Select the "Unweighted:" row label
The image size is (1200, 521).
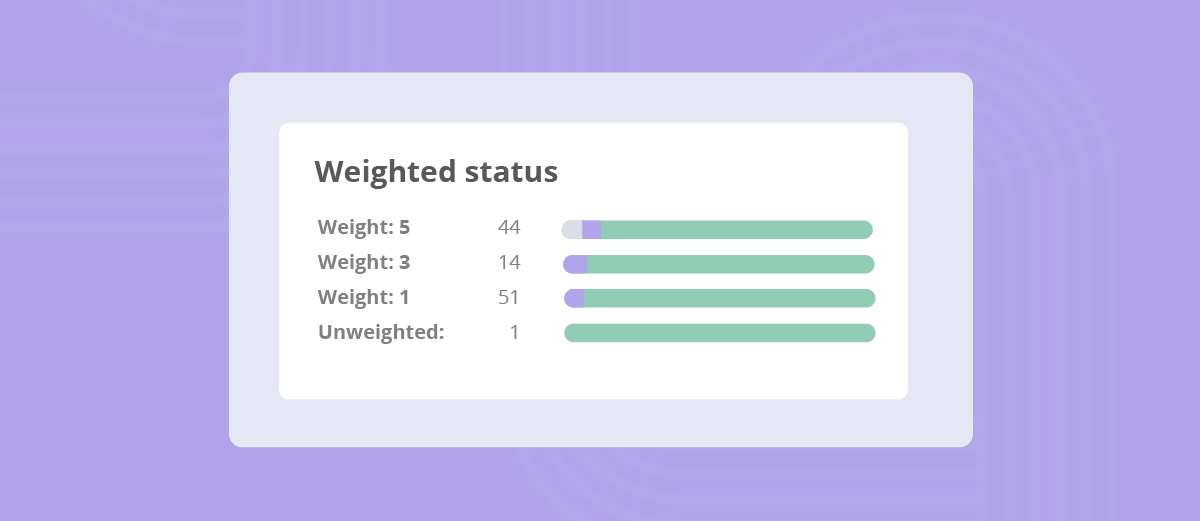[x=381, y=332]
